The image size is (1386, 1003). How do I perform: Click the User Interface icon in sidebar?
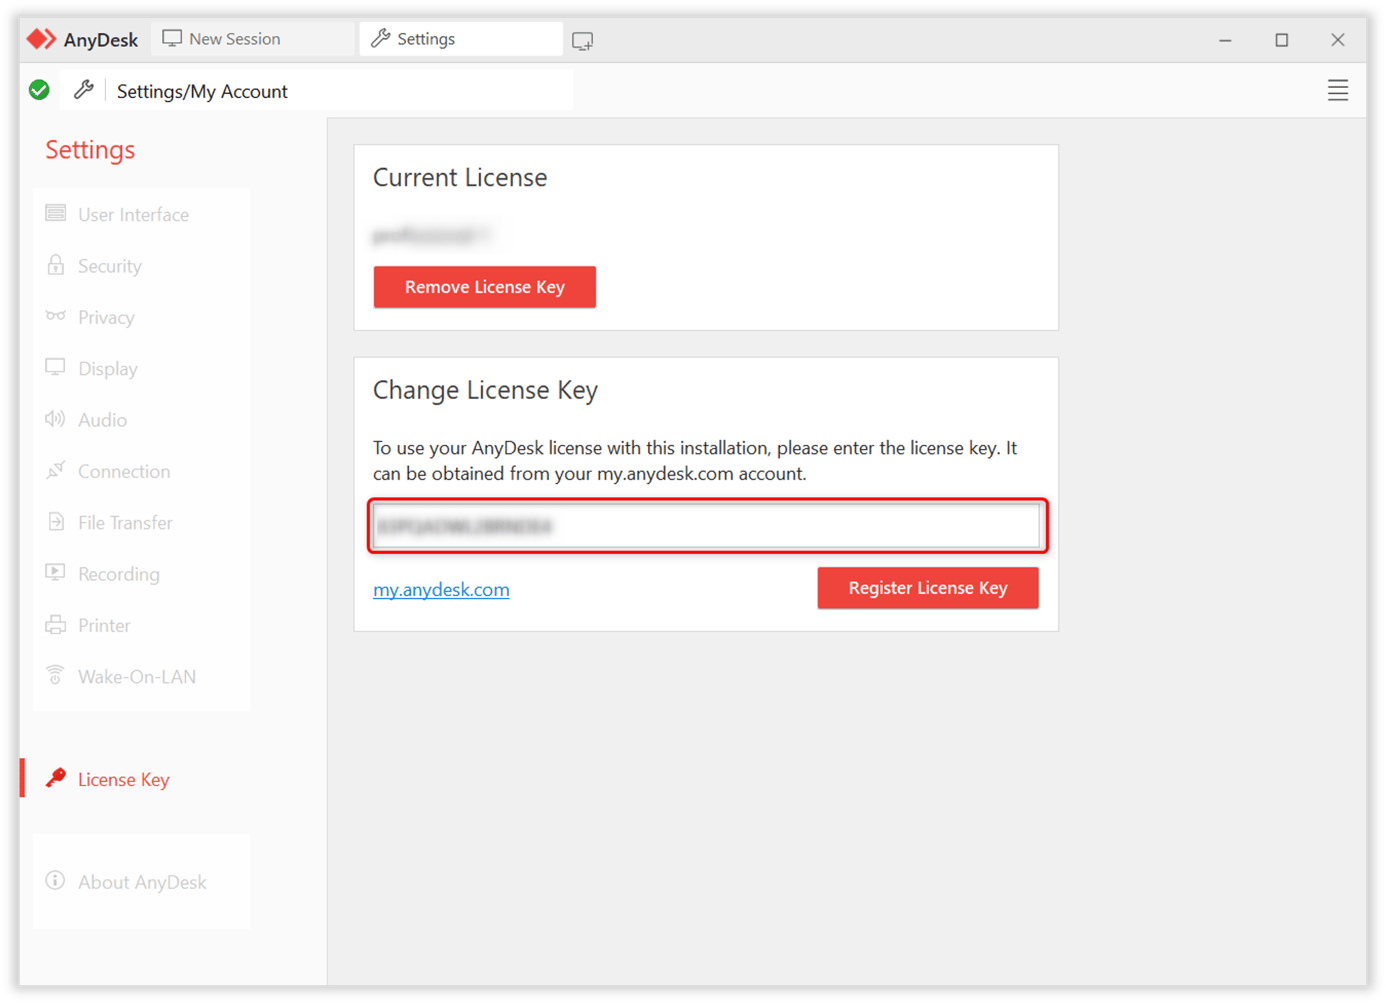pyautogui.click(x=56, y=213)
